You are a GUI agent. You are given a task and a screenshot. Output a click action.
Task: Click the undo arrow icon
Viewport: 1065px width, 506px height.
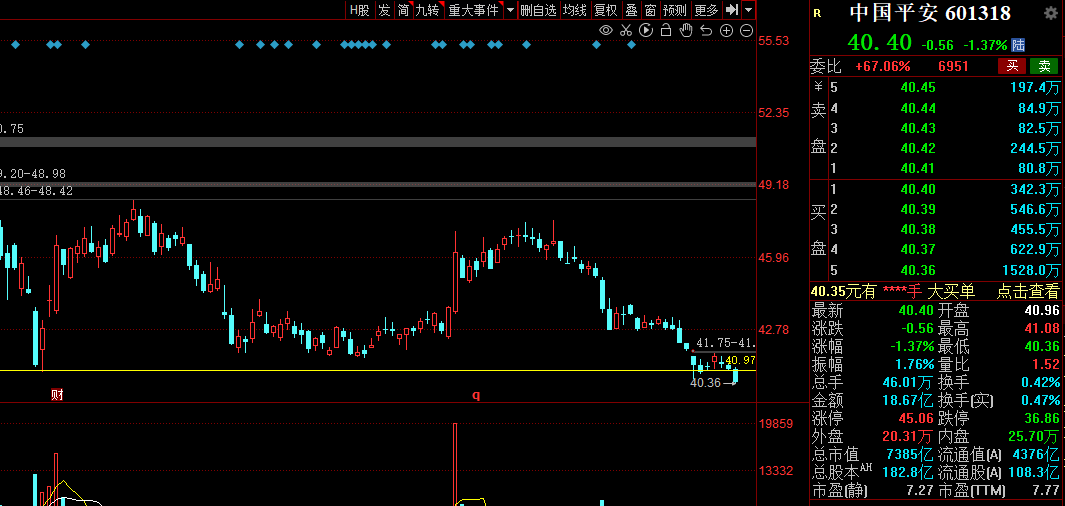tap(706, 30)
